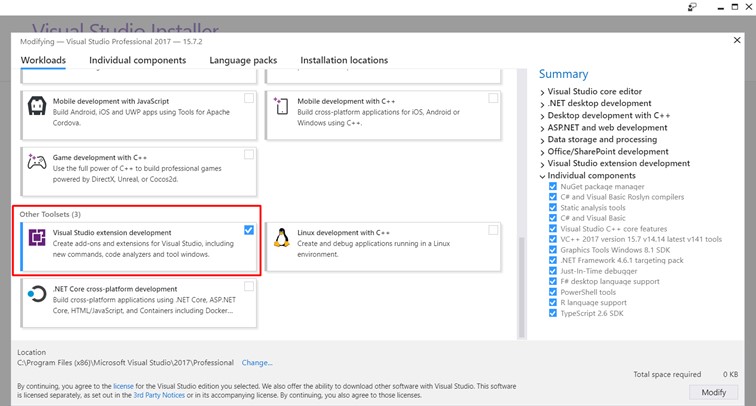Expand ASP.NET and web development in Summary

pos(542,128)
